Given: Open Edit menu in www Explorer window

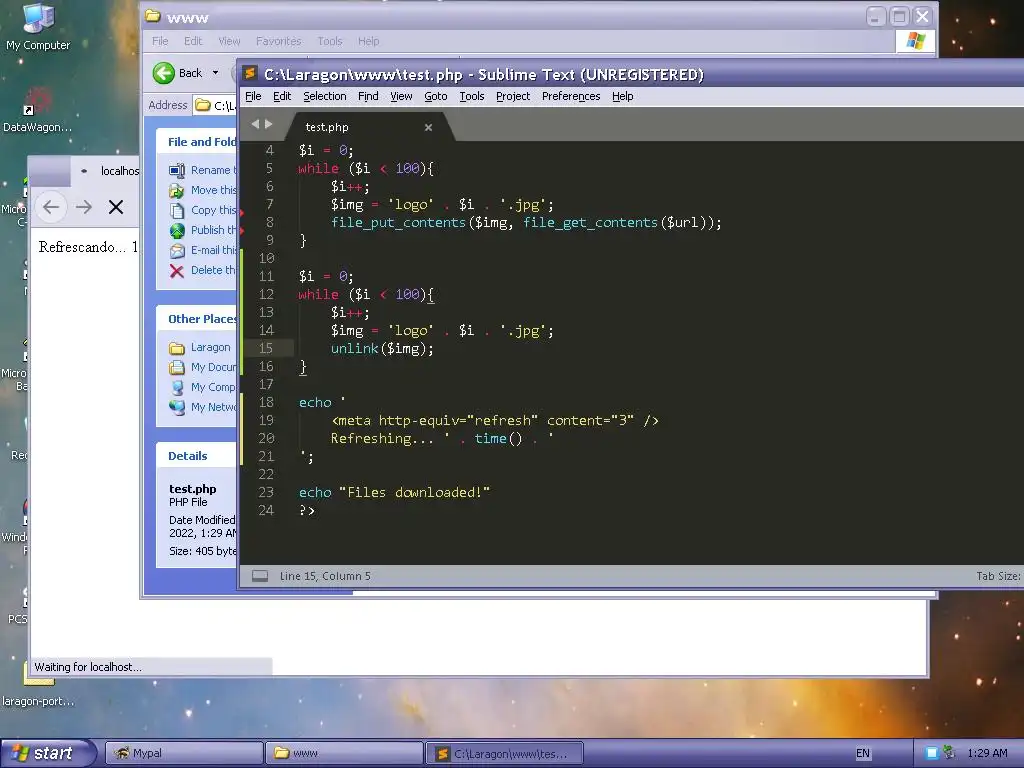Looking at the screenshot, I should coord(193,41).
